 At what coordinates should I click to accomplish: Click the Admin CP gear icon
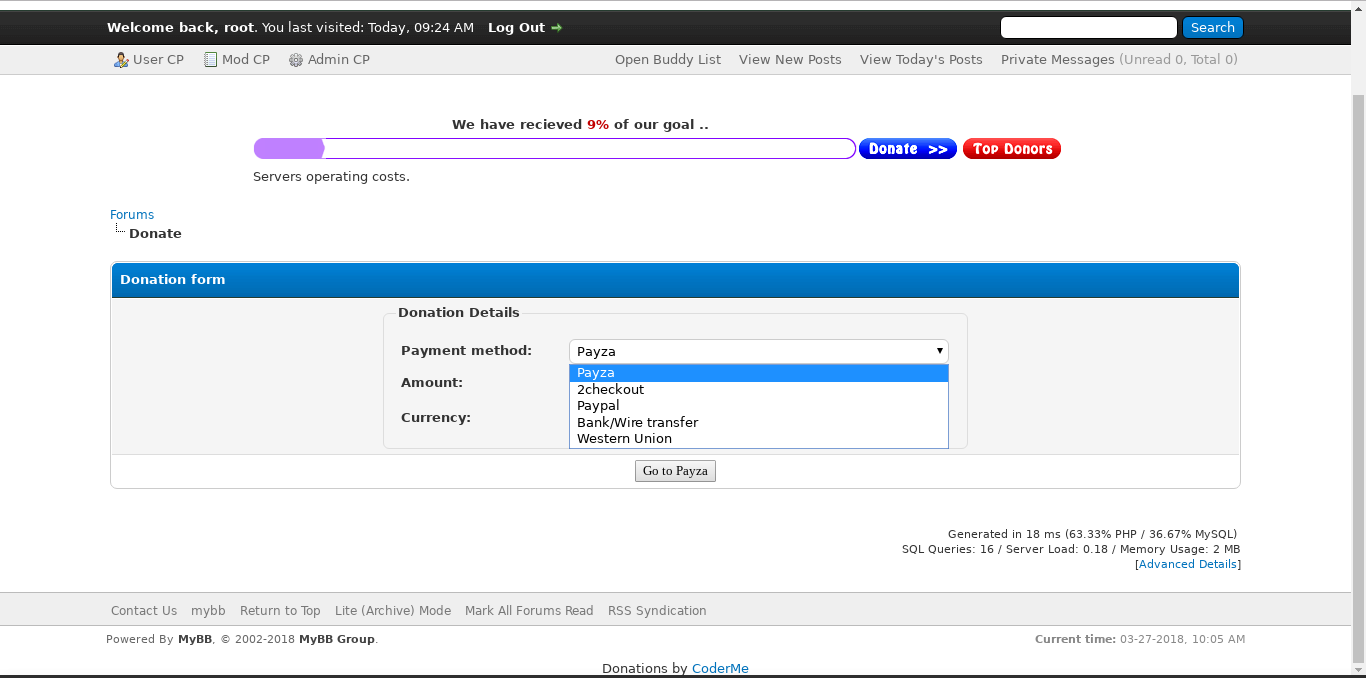[x=296, y=60]
